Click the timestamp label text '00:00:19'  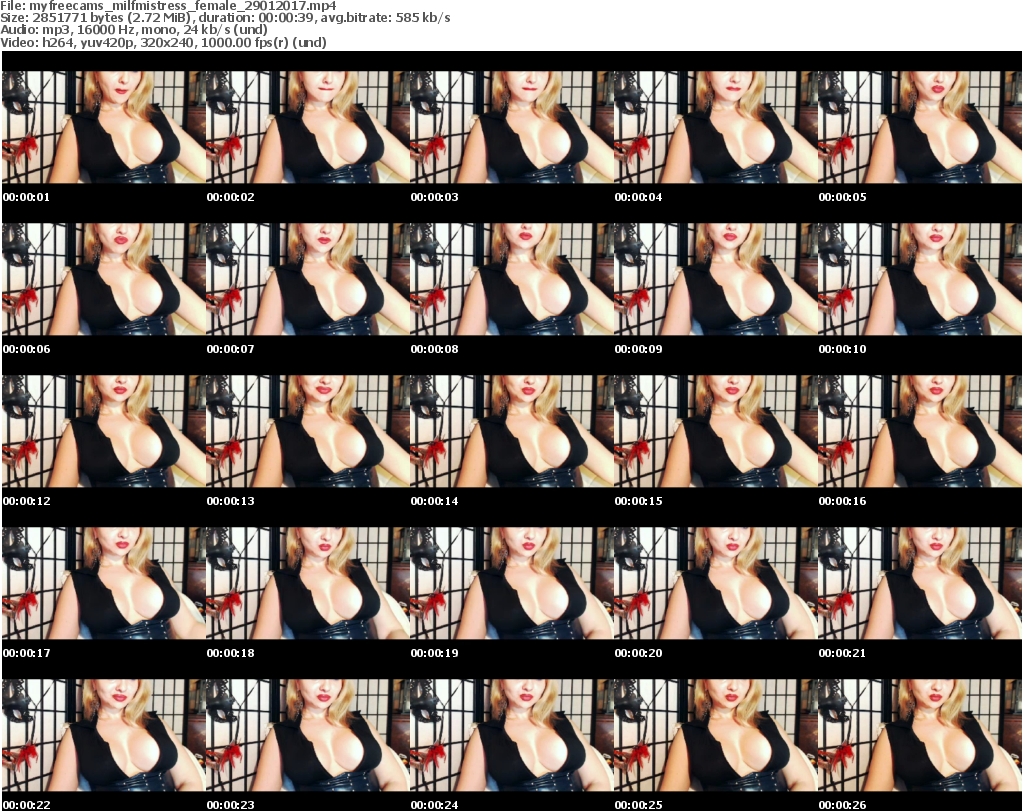coord(434,653)
